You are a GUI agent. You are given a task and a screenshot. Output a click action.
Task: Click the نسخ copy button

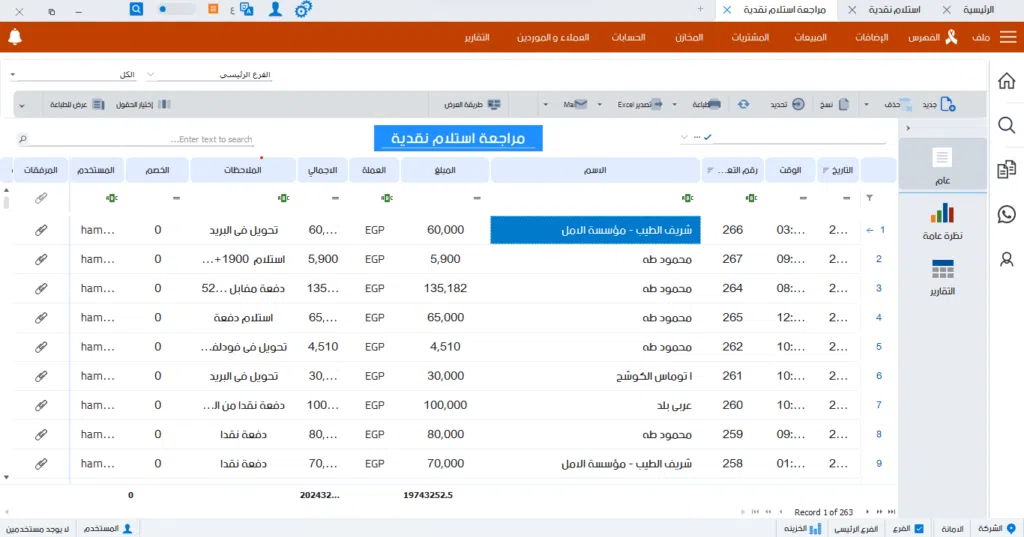tap(836, 104)
